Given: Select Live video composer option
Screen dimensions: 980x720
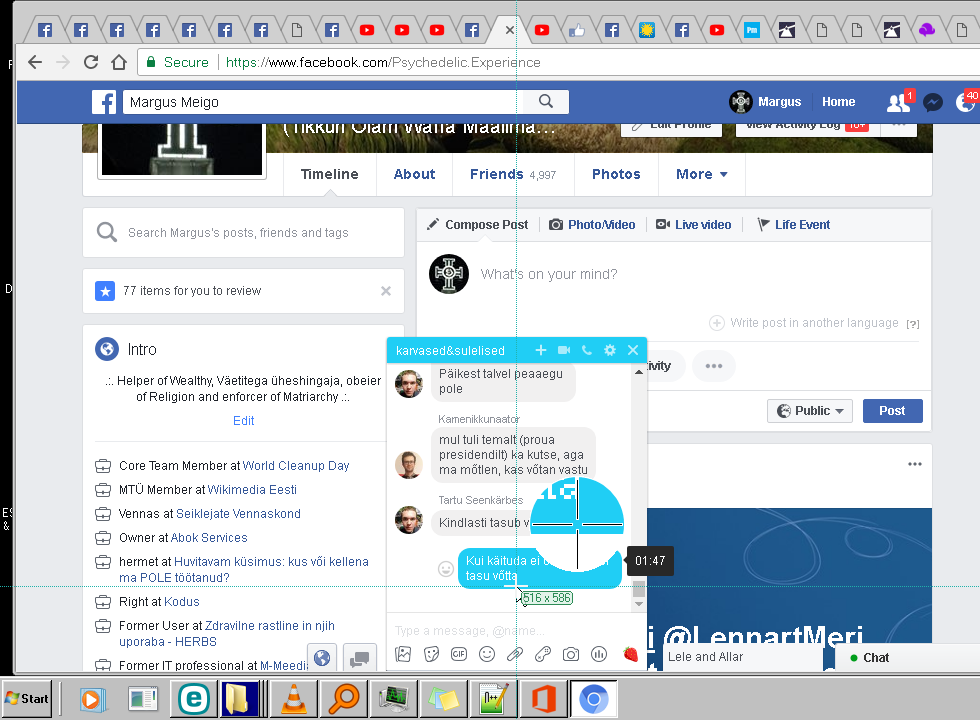Looking at the screenshot, I should [x=693, y=224].
